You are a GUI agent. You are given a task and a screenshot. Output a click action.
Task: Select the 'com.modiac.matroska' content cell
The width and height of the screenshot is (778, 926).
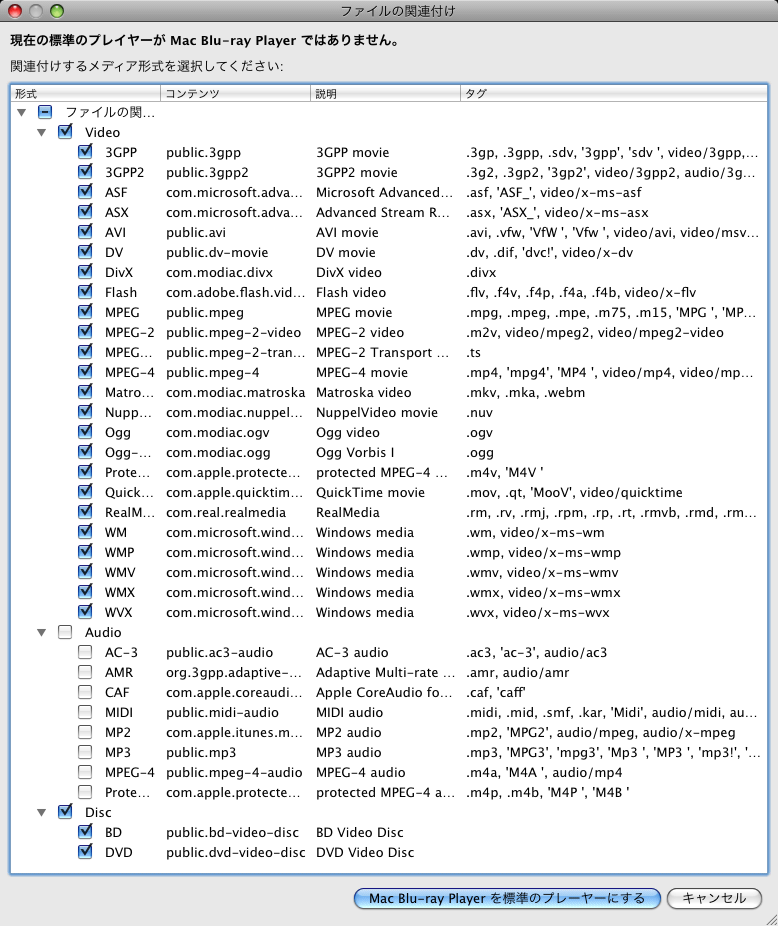[236, 393]
